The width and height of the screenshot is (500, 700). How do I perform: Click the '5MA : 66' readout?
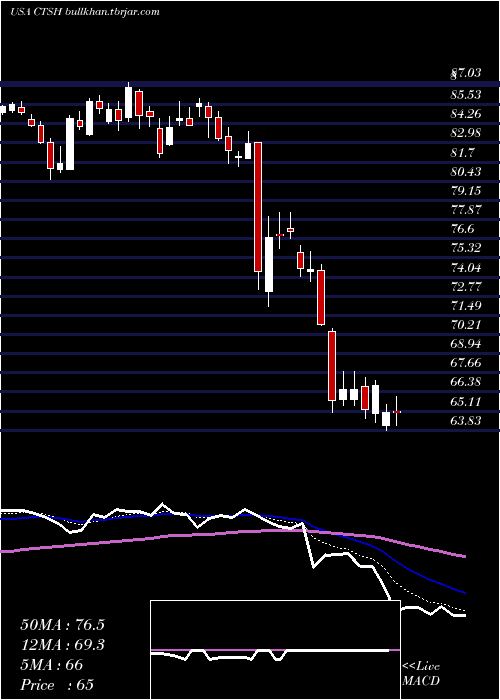(52, 665)
